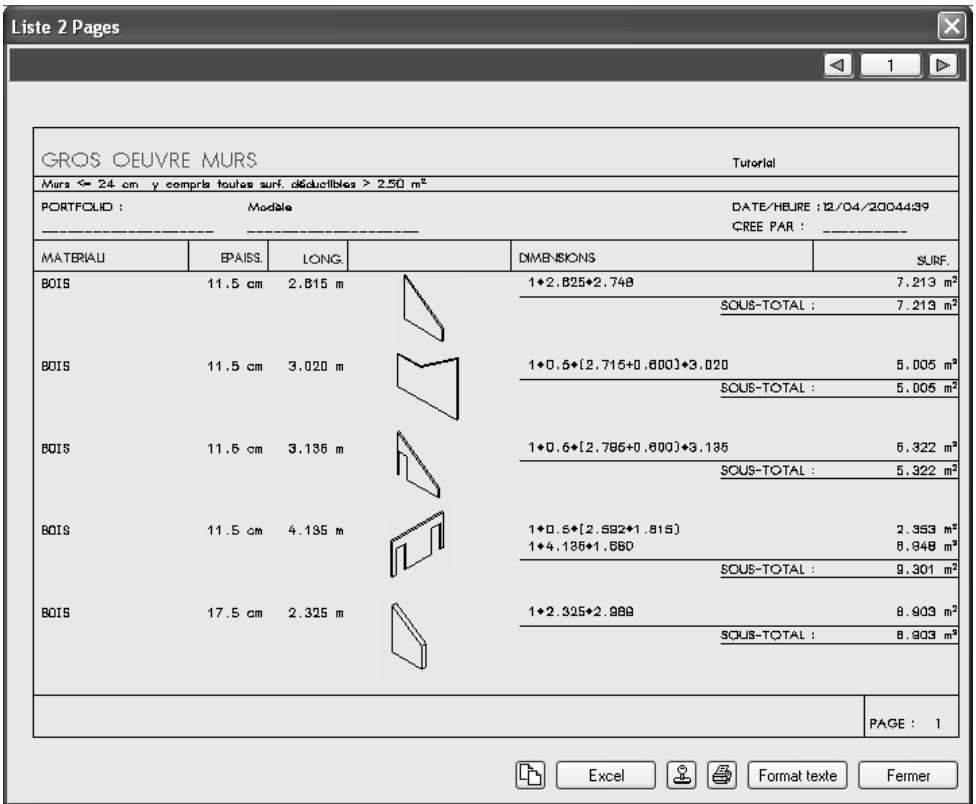Image resolution: width=976 pixels, height=804 pixels.
Task: Select the wall thumbnail for 4.135 m row
Action: pyautogui.click(x=418, y=544)
